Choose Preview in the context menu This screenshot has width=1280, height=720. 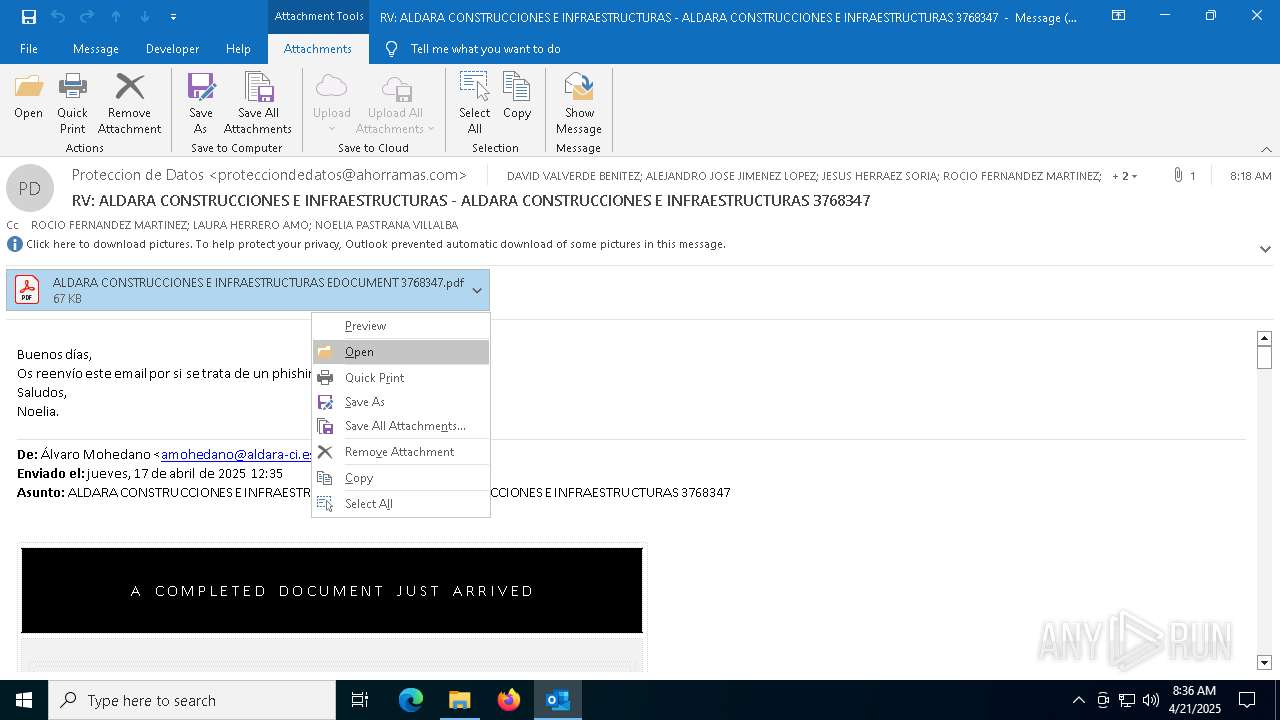point(401,326)
